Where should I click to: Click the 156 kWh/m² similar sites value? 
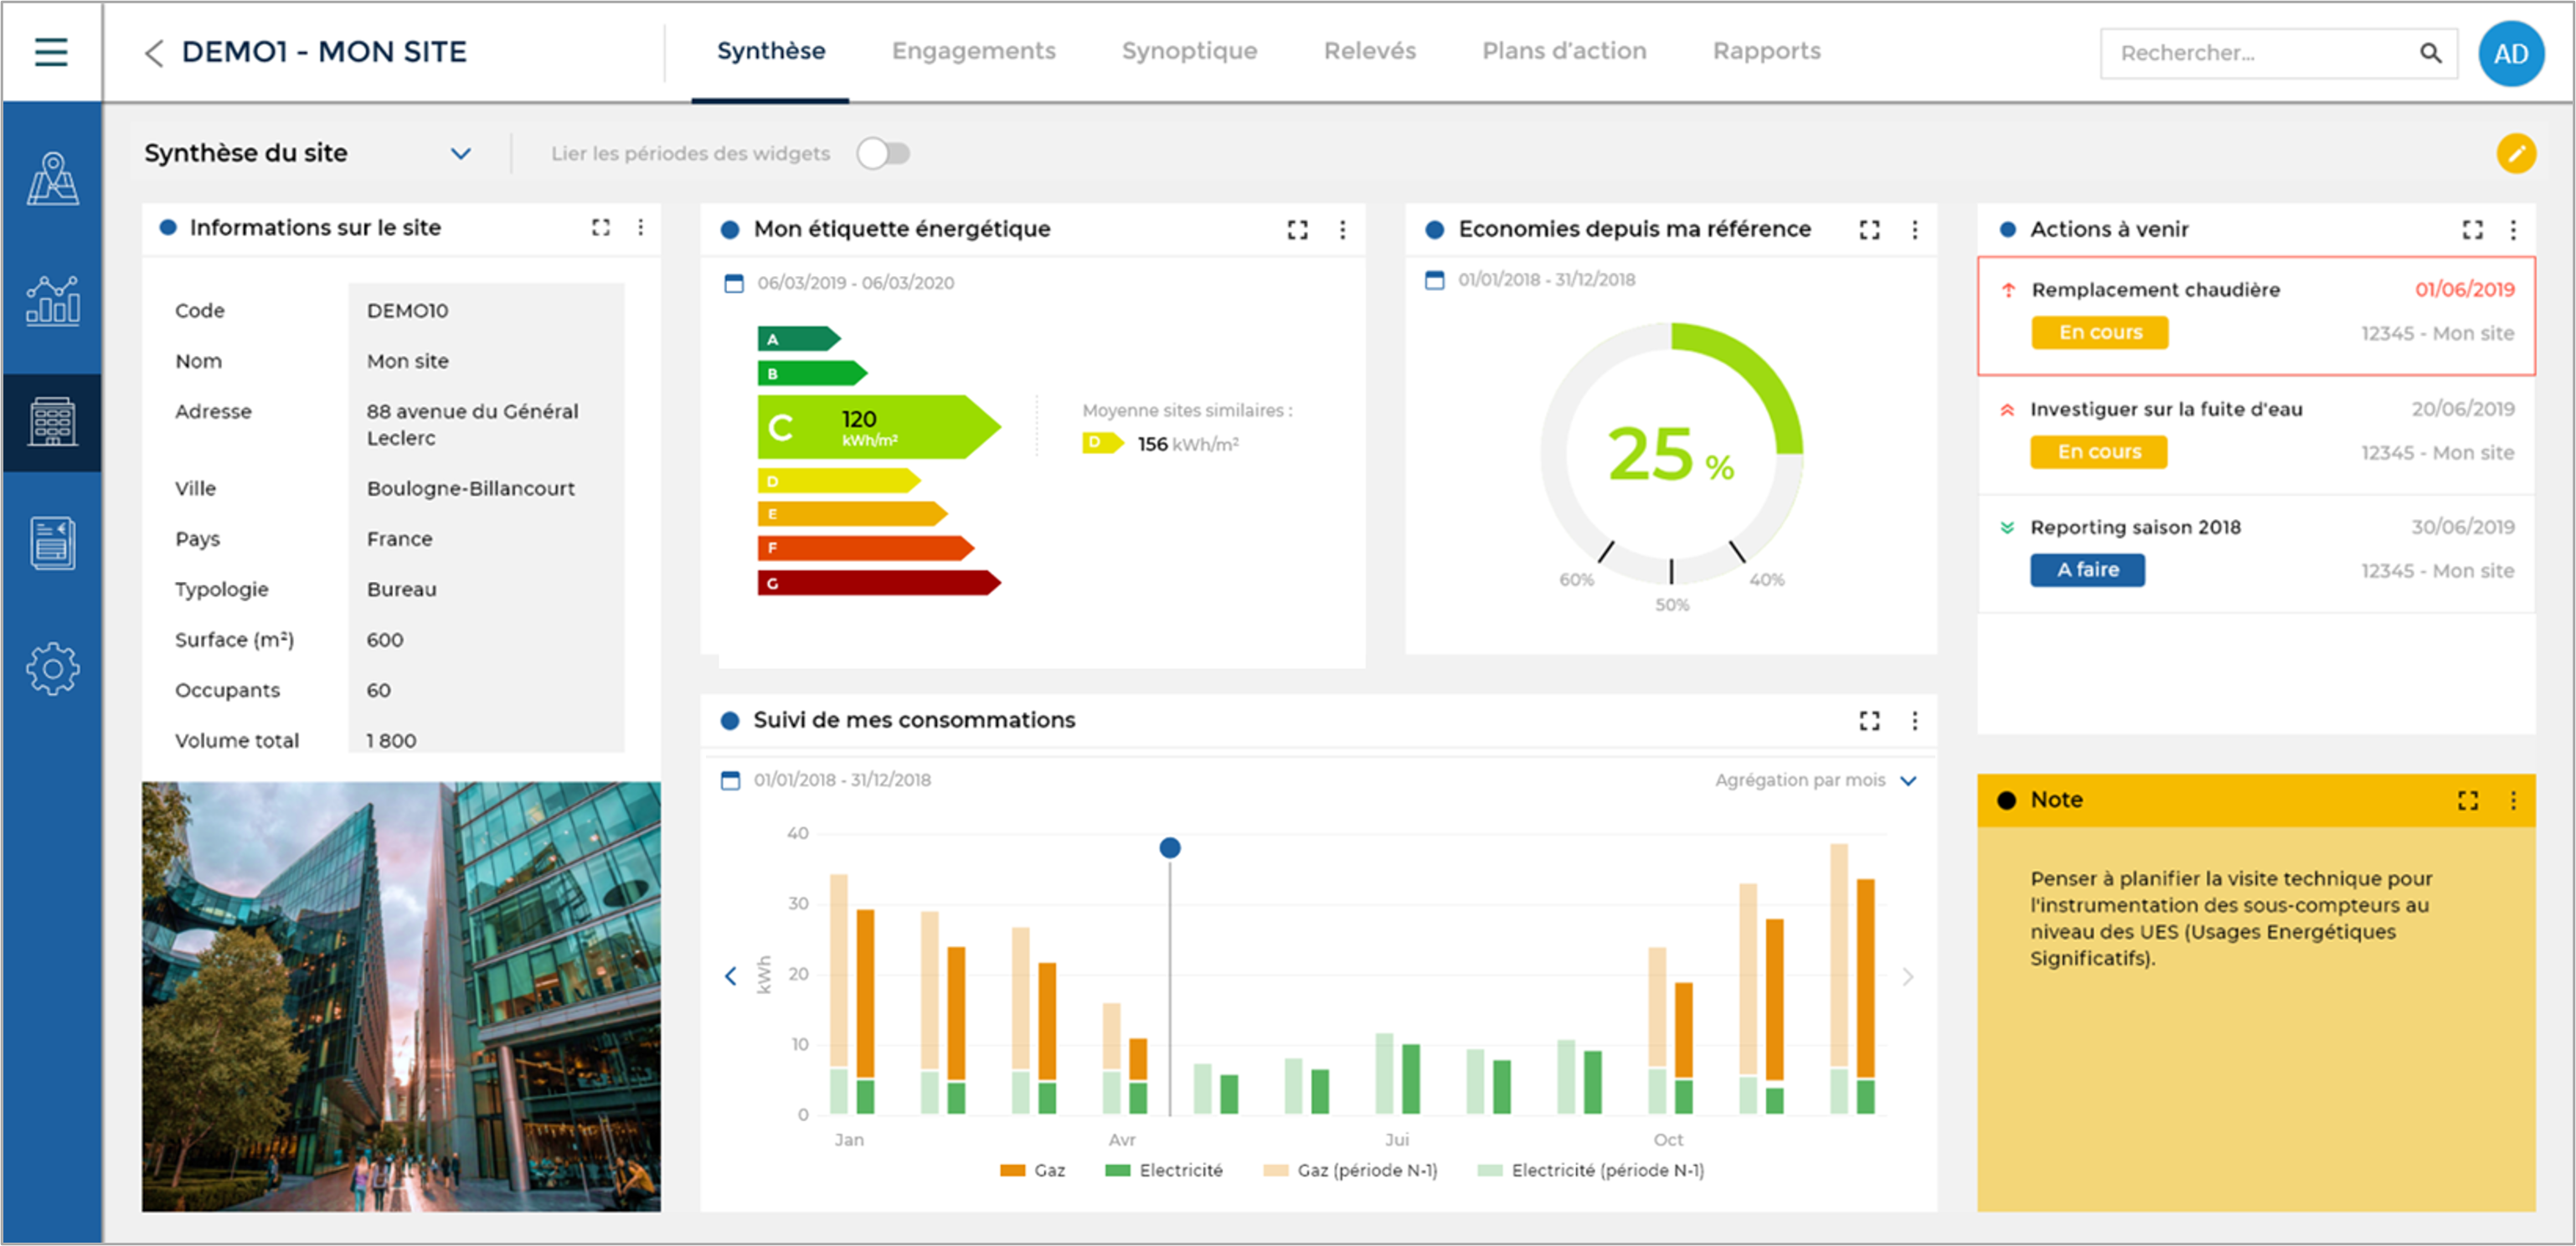1188,444
